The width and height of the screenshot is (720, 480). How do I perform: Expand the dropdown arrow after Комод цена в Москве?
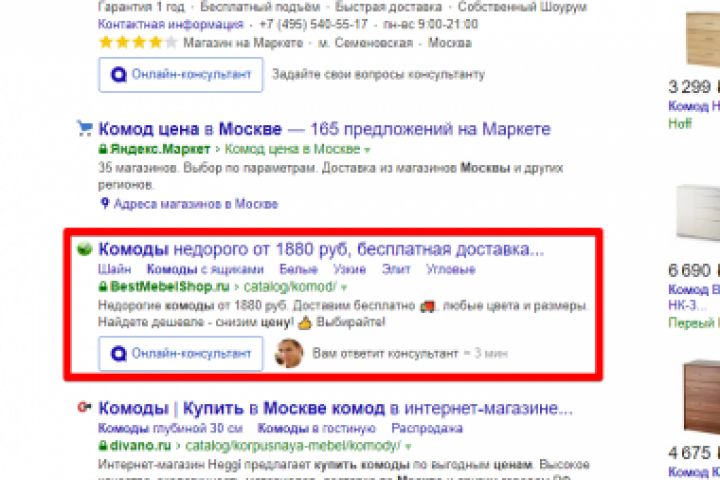tap(367, 150)
